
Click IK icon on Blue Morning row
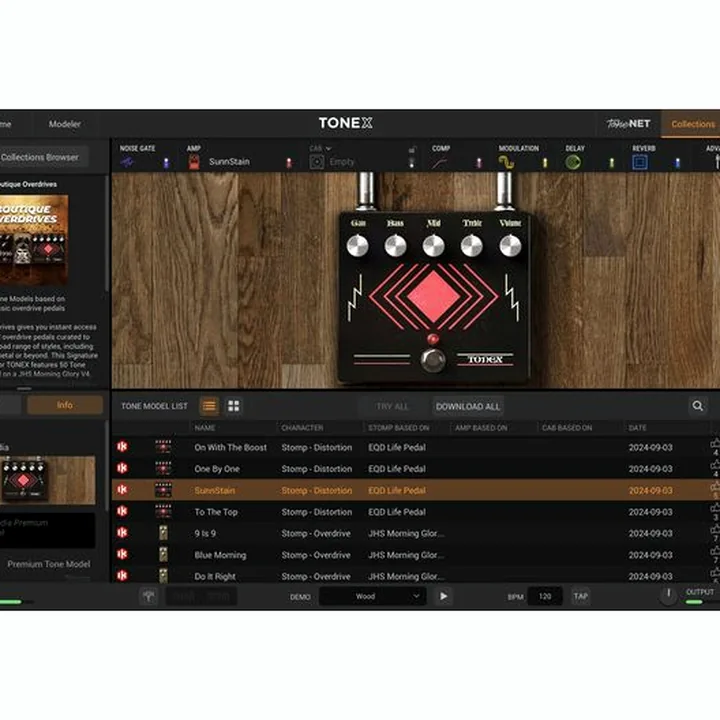(x=122, y=554)
